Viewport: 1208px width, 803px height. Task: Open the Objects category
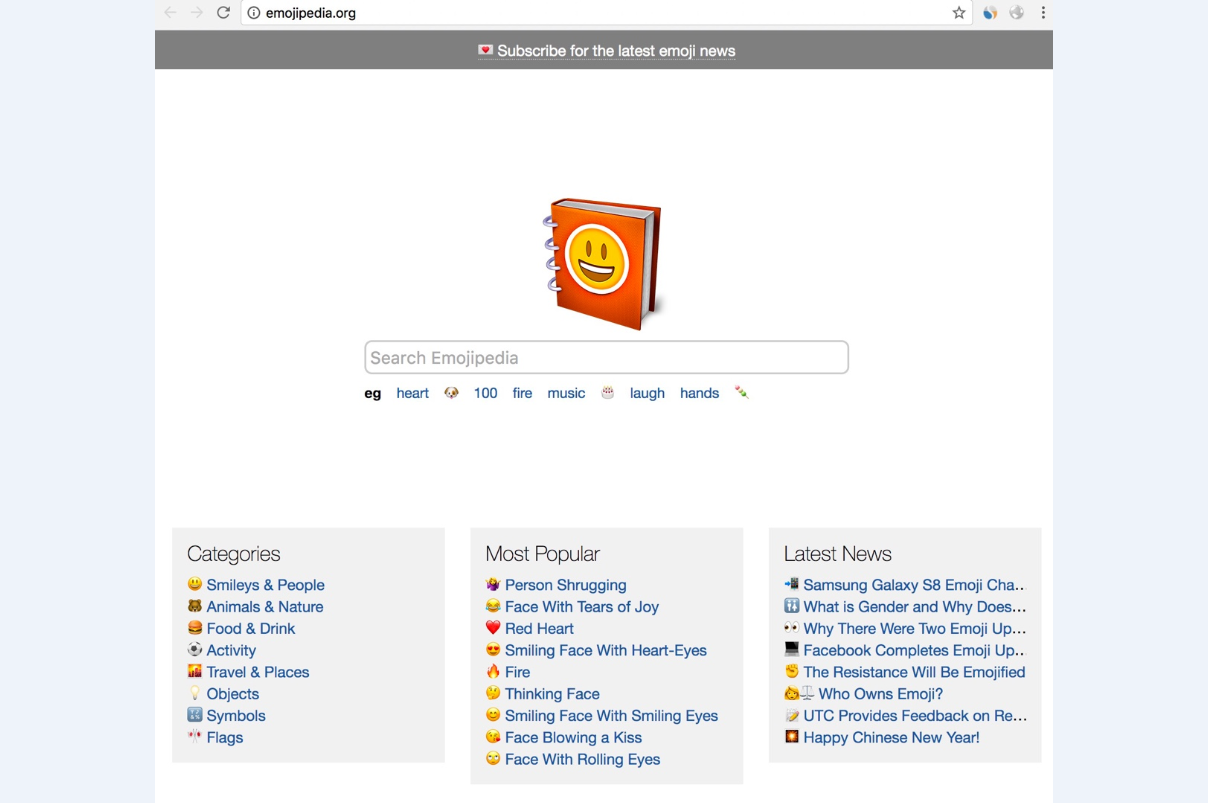coord(233,694)
